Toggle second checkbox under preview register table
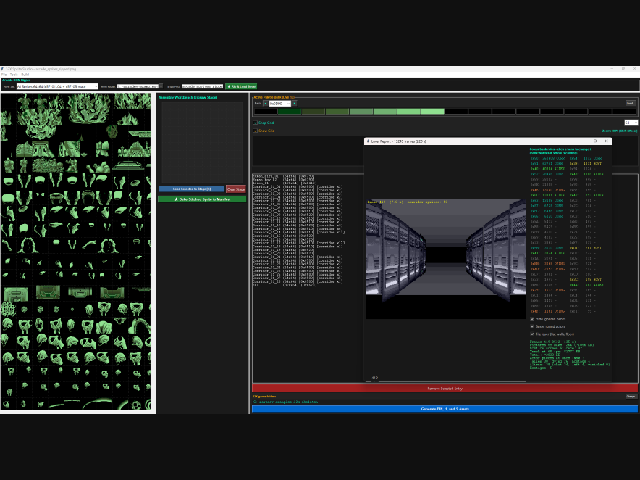This screenshot has width=640, height=480. pos(532,327)
